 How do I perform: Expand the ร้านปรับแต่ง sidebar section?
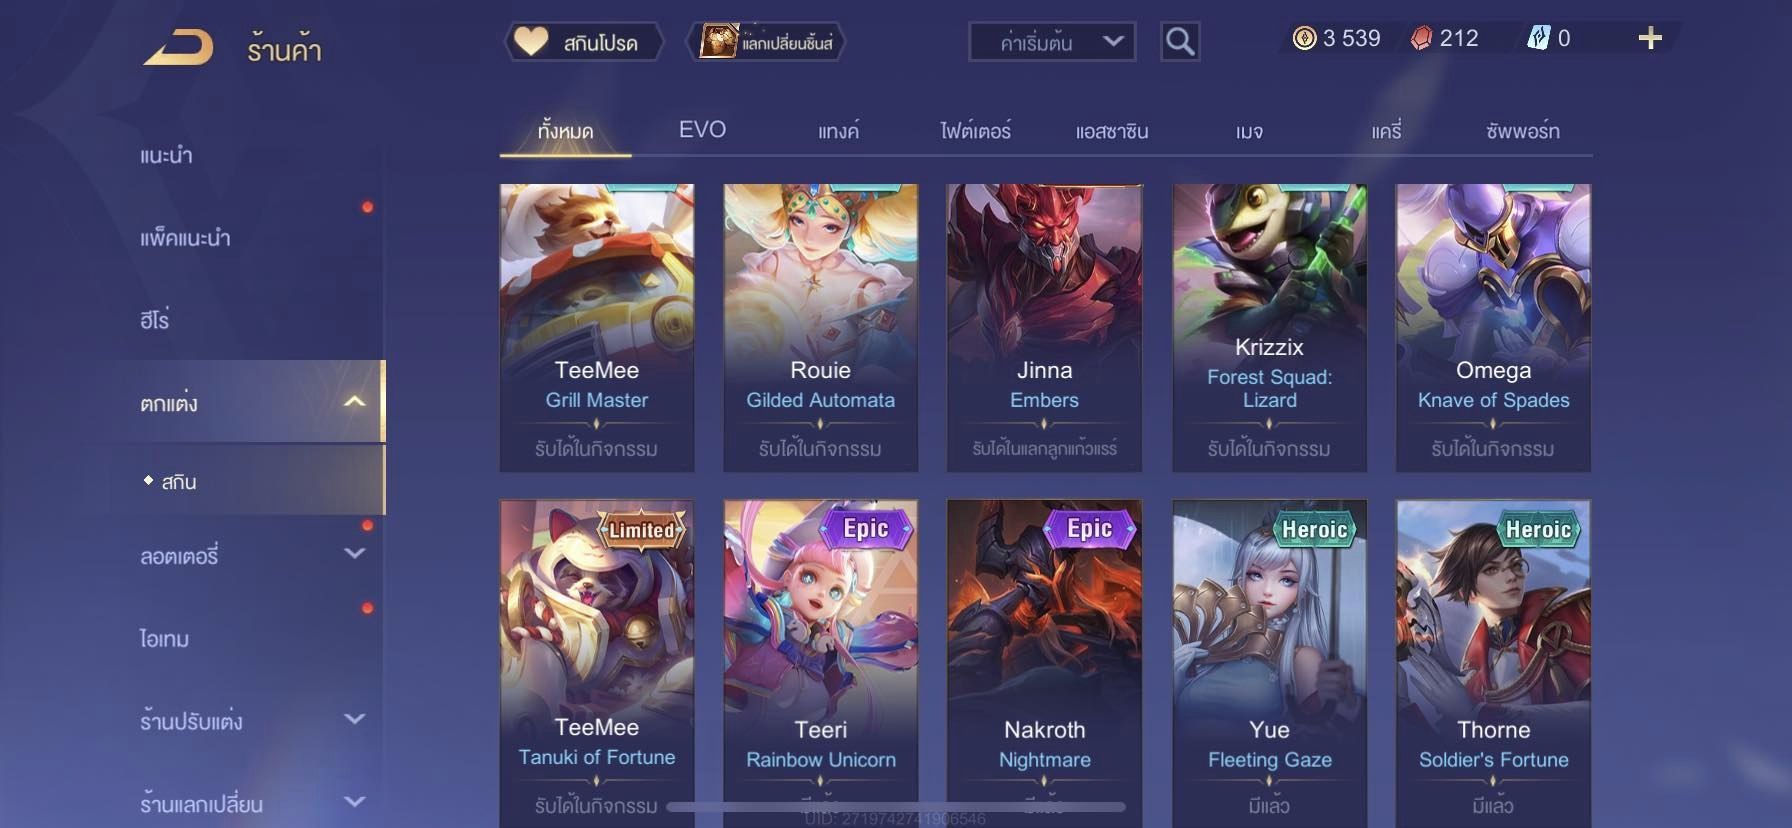354,719
